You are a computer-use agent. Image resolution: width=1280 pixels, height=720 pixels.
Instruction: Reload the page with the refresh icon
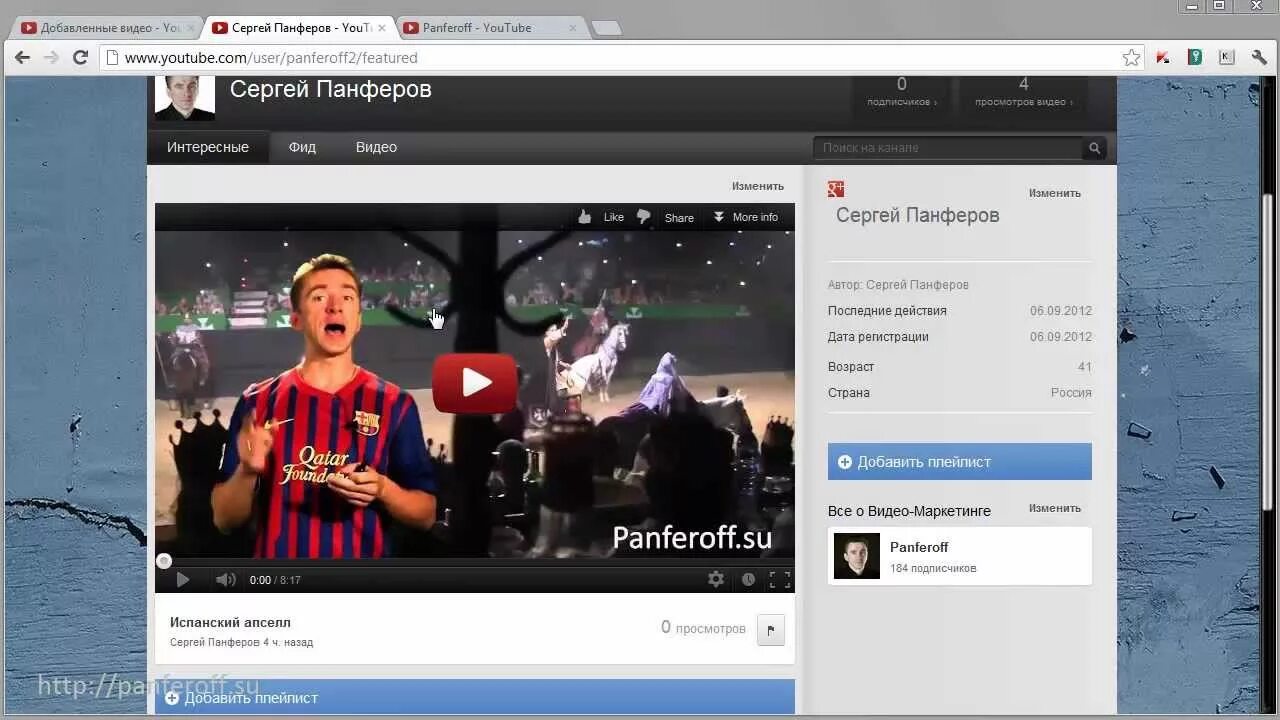click(x=81, y=58)
